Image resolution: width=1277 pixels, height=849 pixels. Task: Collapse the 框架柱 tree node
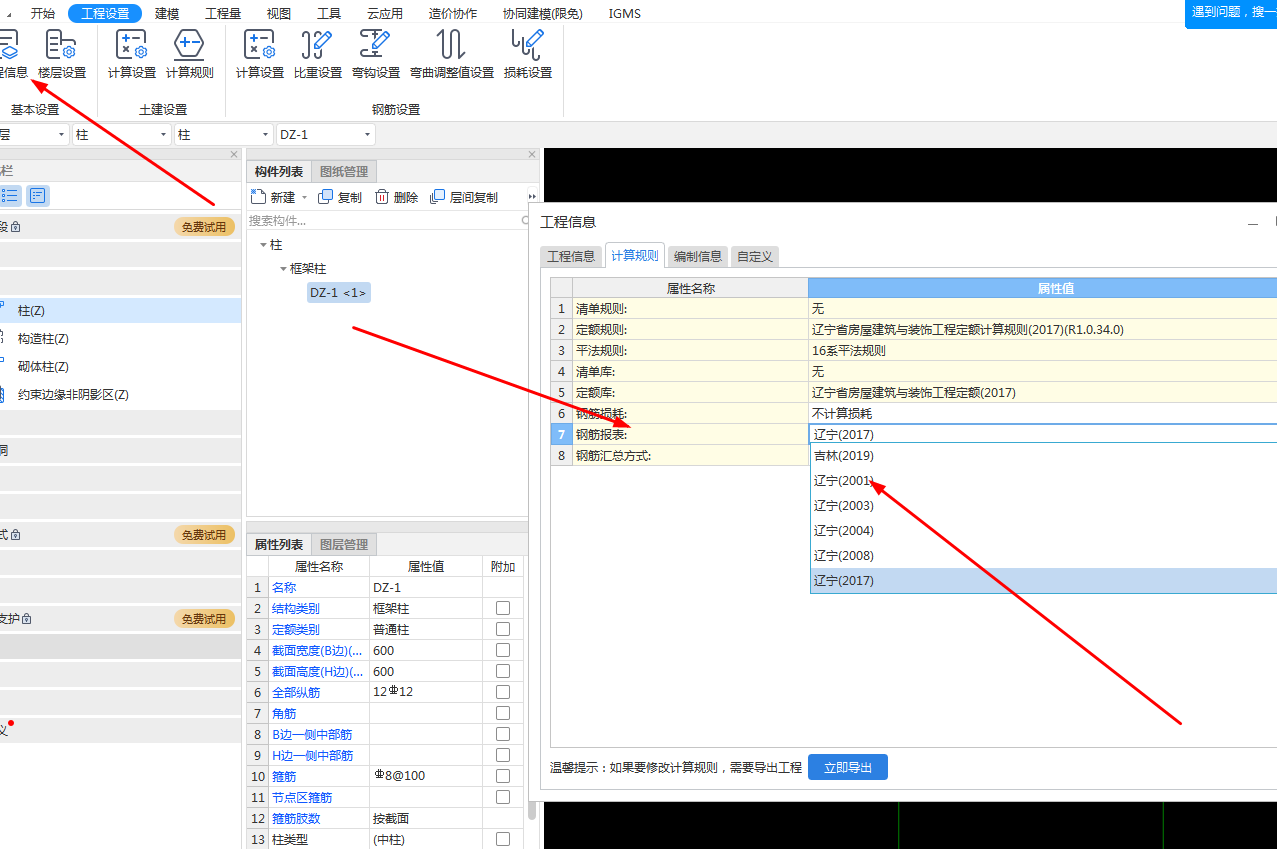tap(283, 269)
